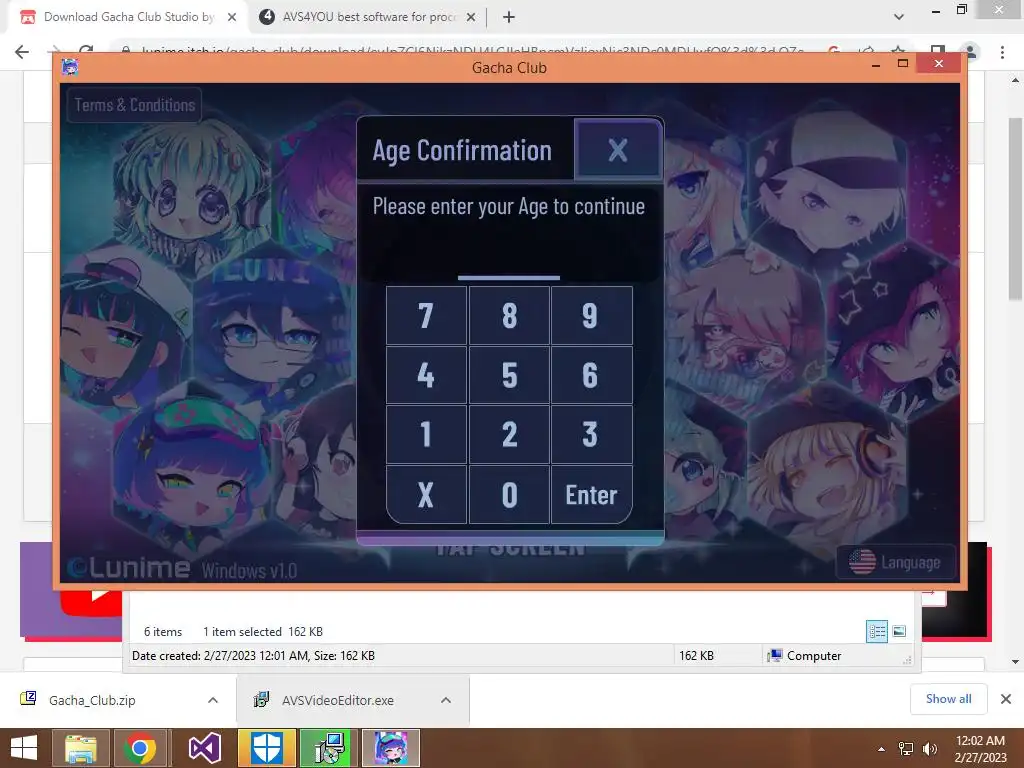Open Chrome profile avatar
The image size is (1024, 768).
(970, 52)
